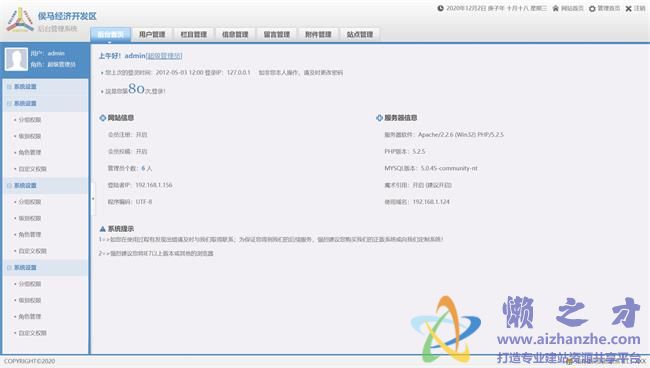The image size is (650, 368).
Task: Collapse the third 系统设置 group in the sidebar
Action: click(x=45, y=185)
